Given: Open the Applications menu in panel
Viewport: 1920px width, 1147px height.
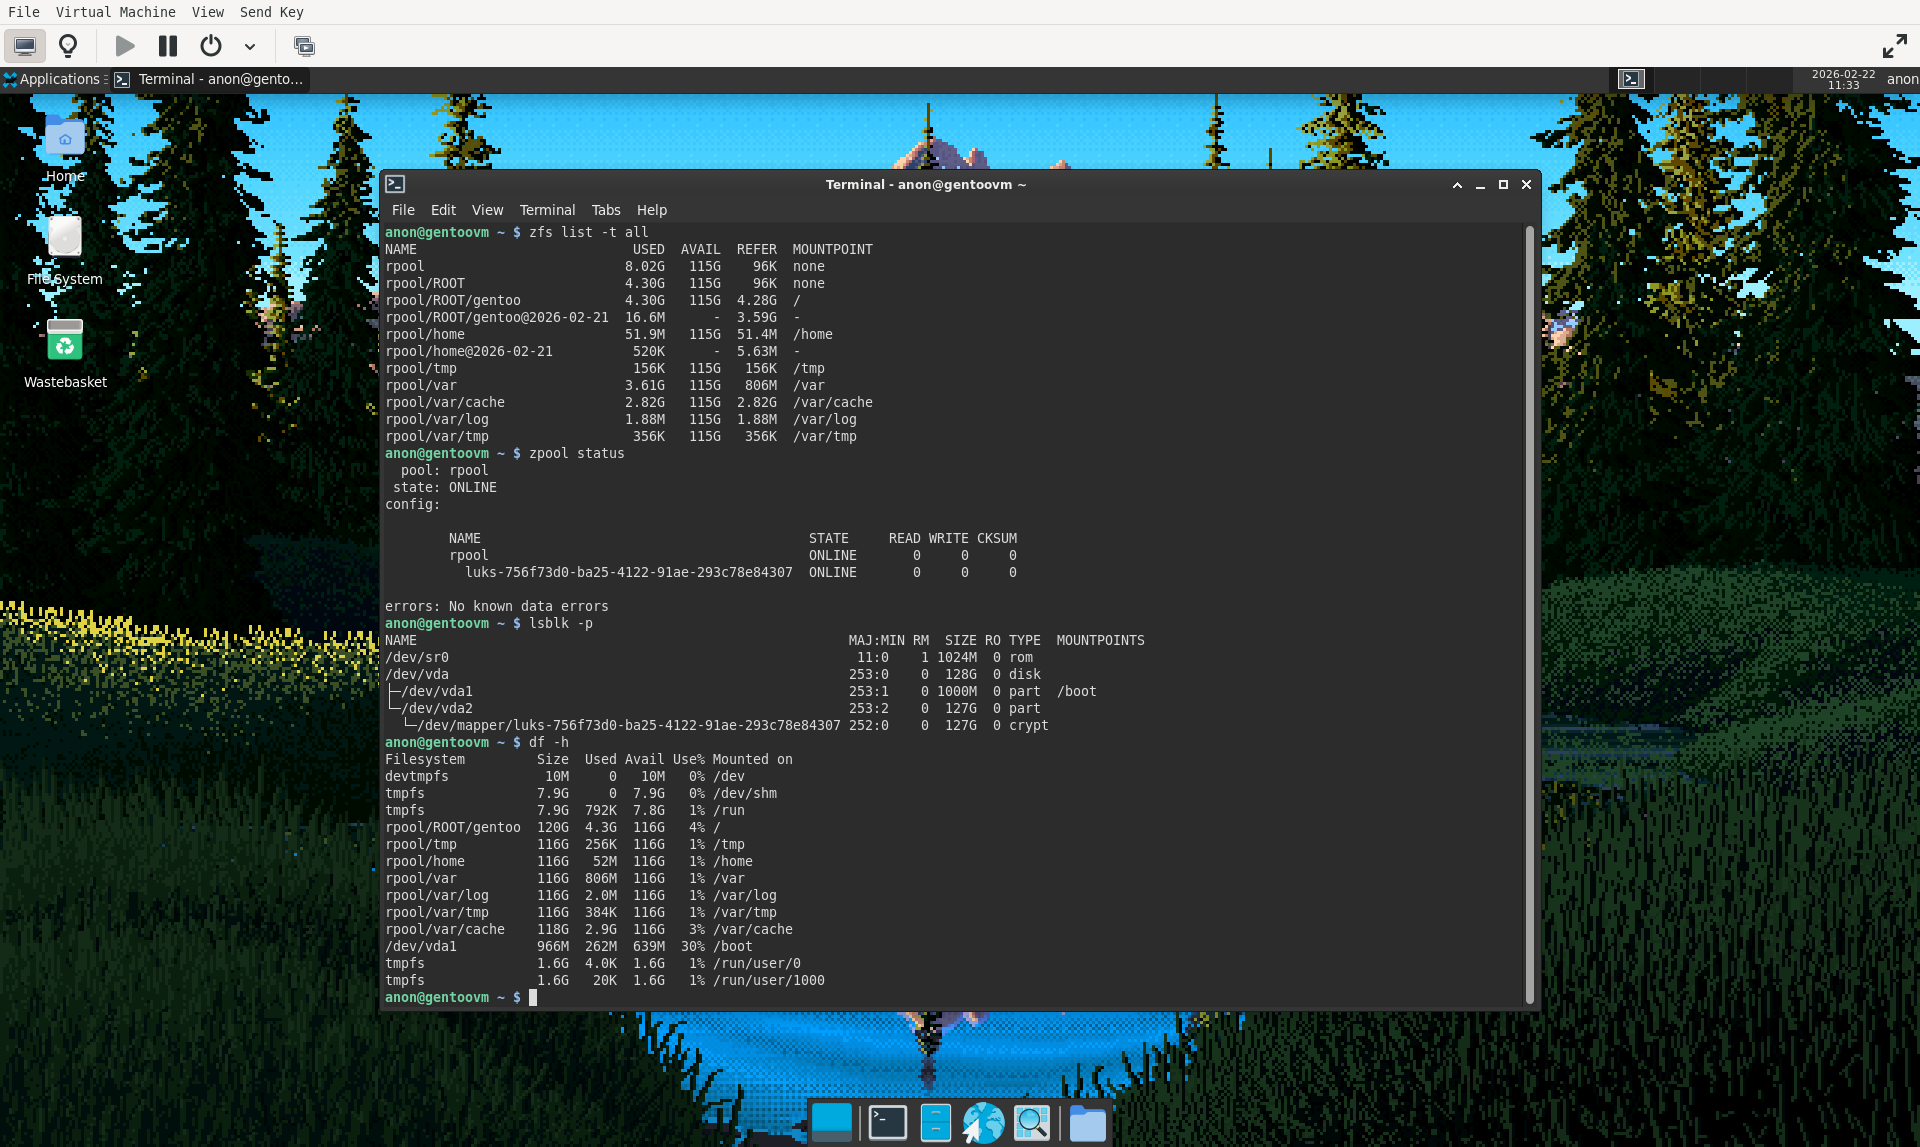Looking at the screenshot, I should pos(53,79).
